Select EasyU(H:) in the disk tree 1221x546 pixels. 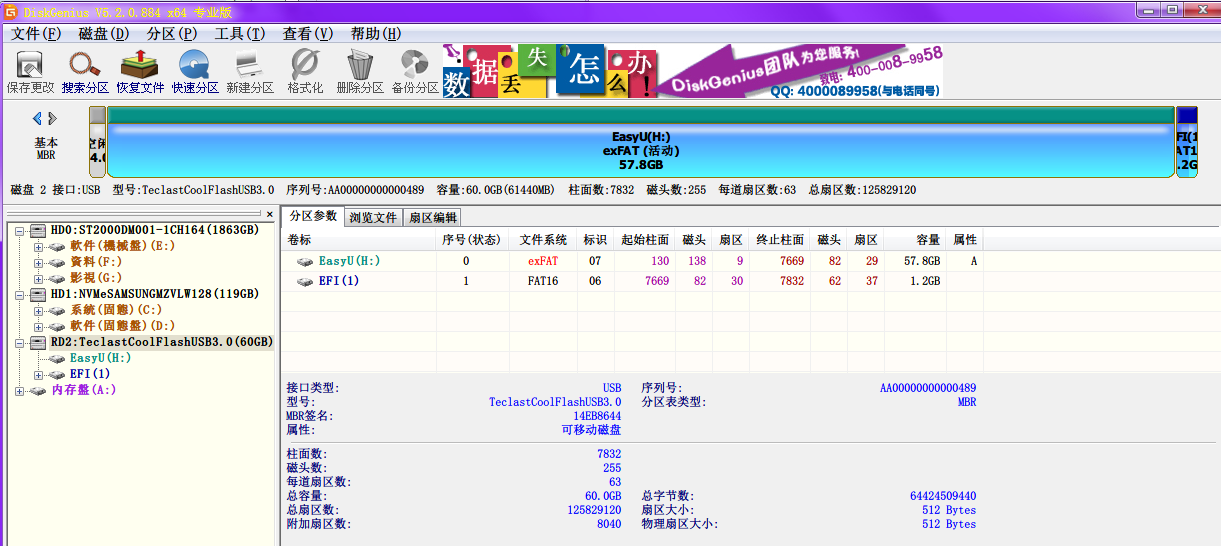click(100, 358)
